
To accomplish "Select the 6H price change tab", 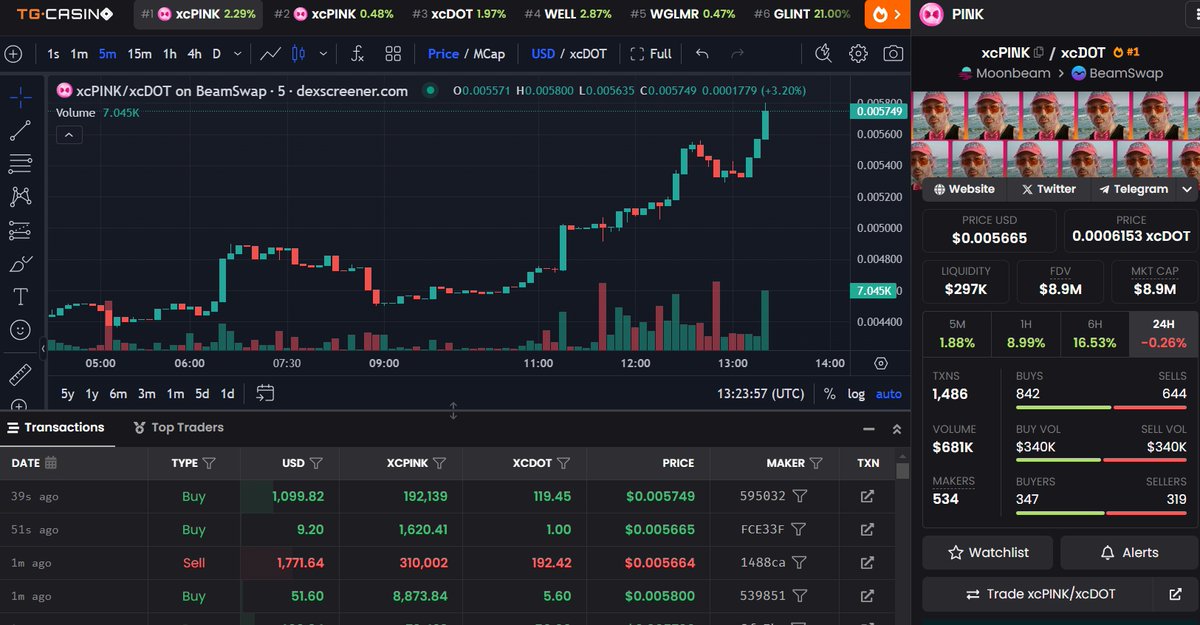I will click(x=1094, y=334).
